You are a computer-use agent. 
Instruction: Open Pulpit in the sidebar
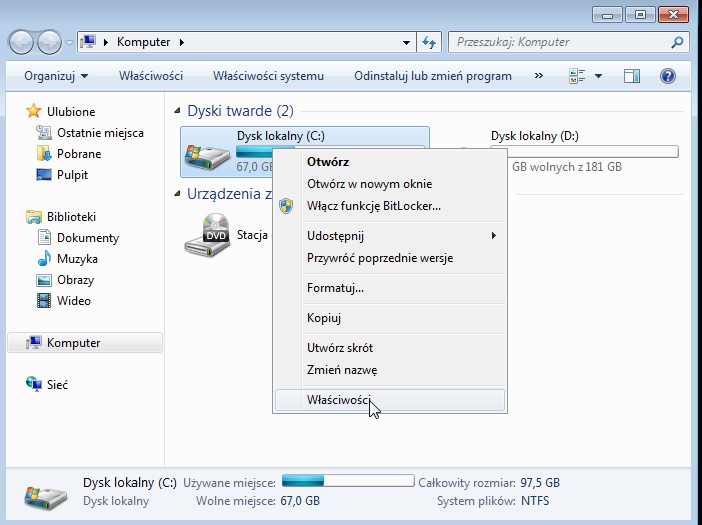[72, 175]
